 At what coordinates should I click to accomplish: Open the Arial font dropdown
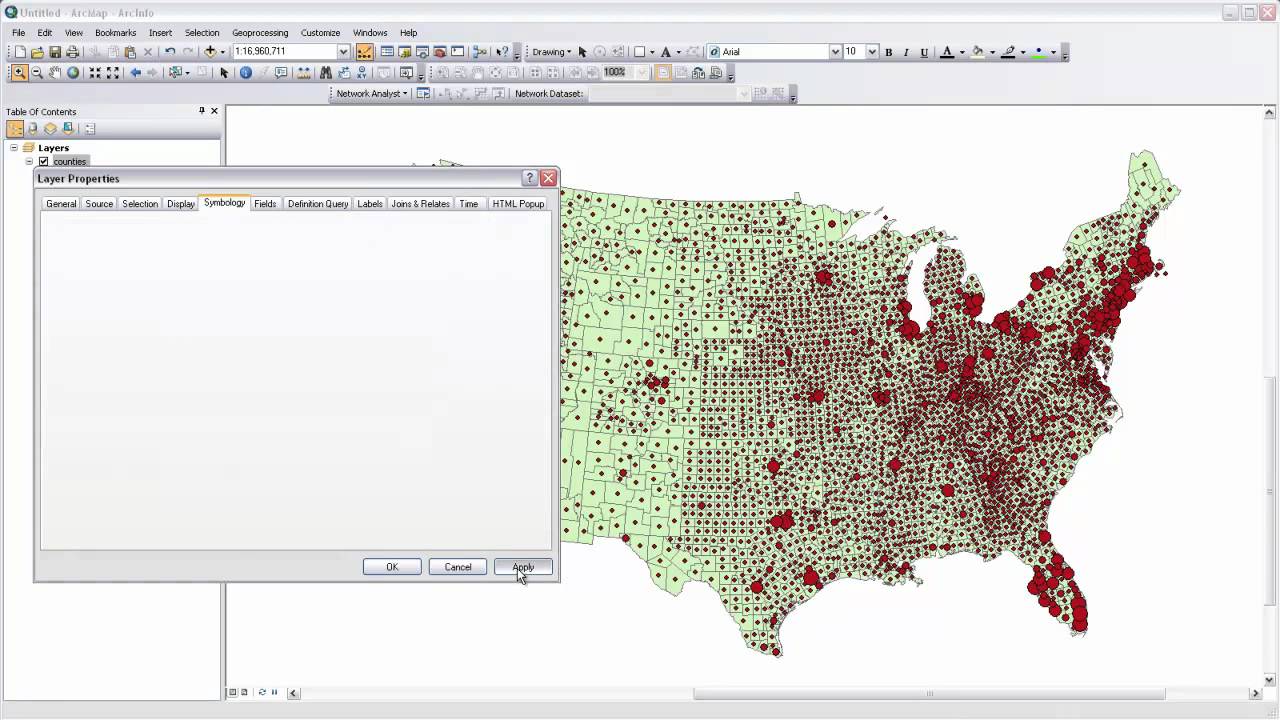click(835, 52)
